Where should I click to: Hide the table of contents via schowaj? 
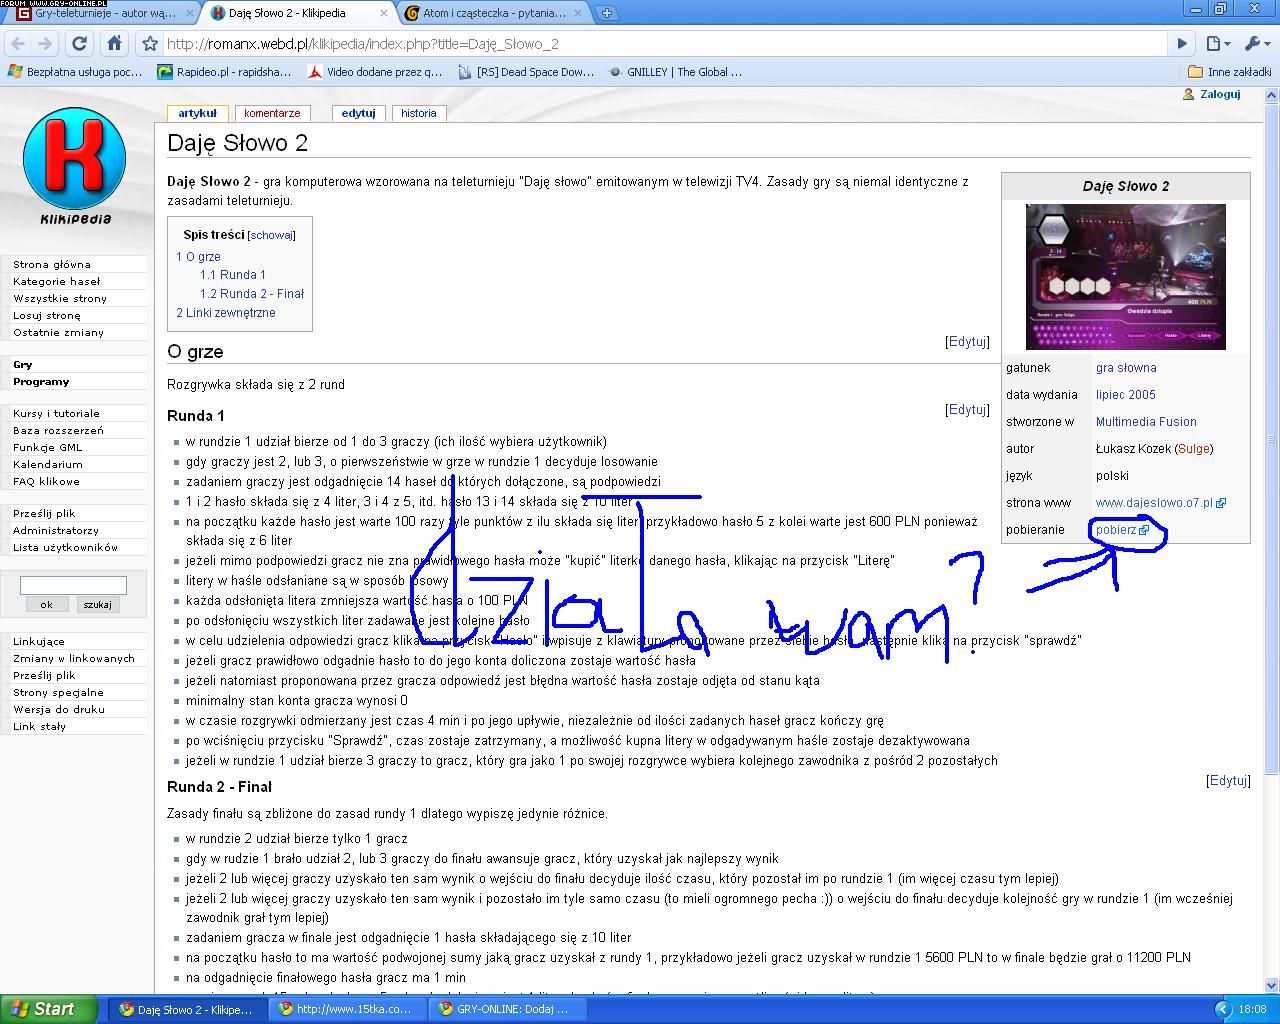pos(271,236)
